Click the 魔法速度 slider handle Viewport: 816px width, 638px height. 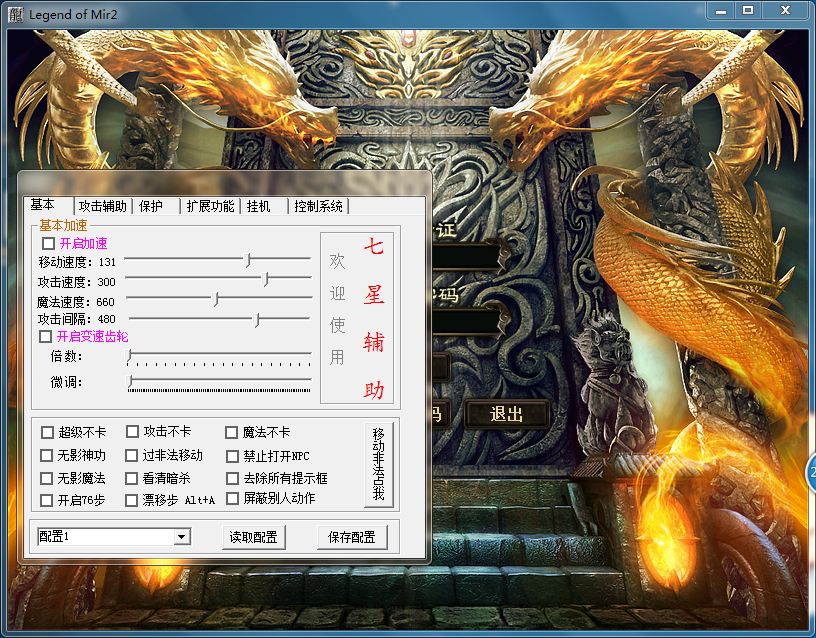coord(215,299)
